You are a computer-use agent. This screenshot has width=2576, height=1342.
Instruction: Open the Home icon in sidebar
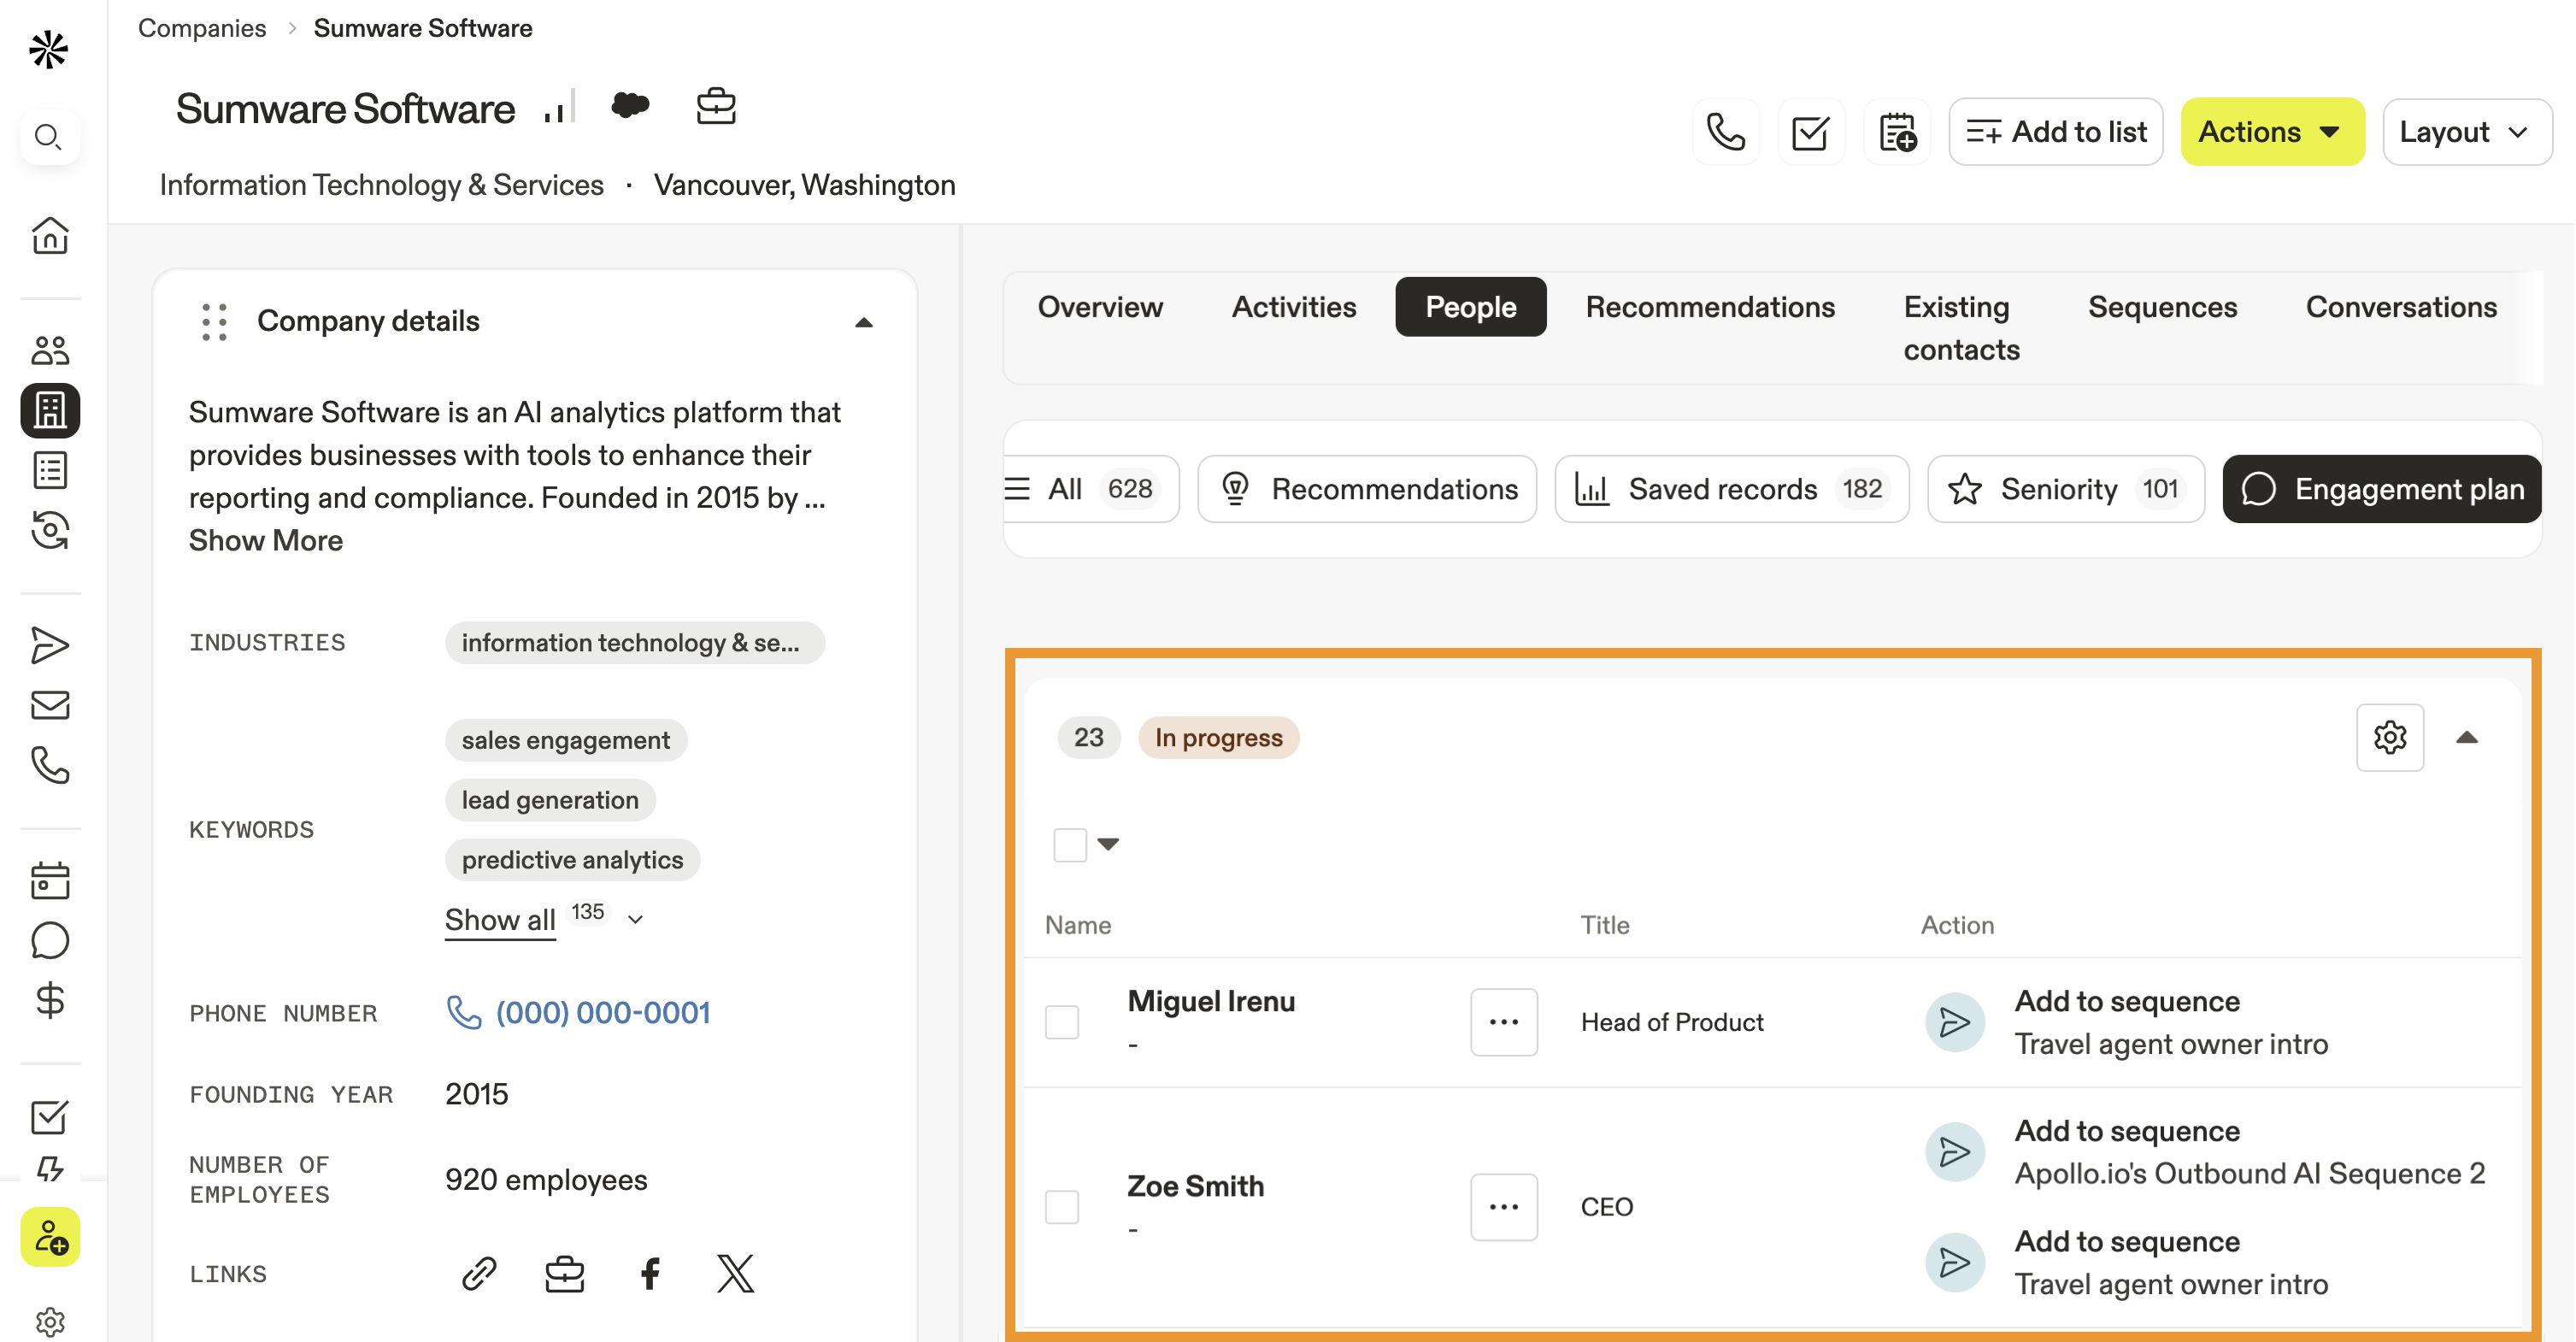50,236
